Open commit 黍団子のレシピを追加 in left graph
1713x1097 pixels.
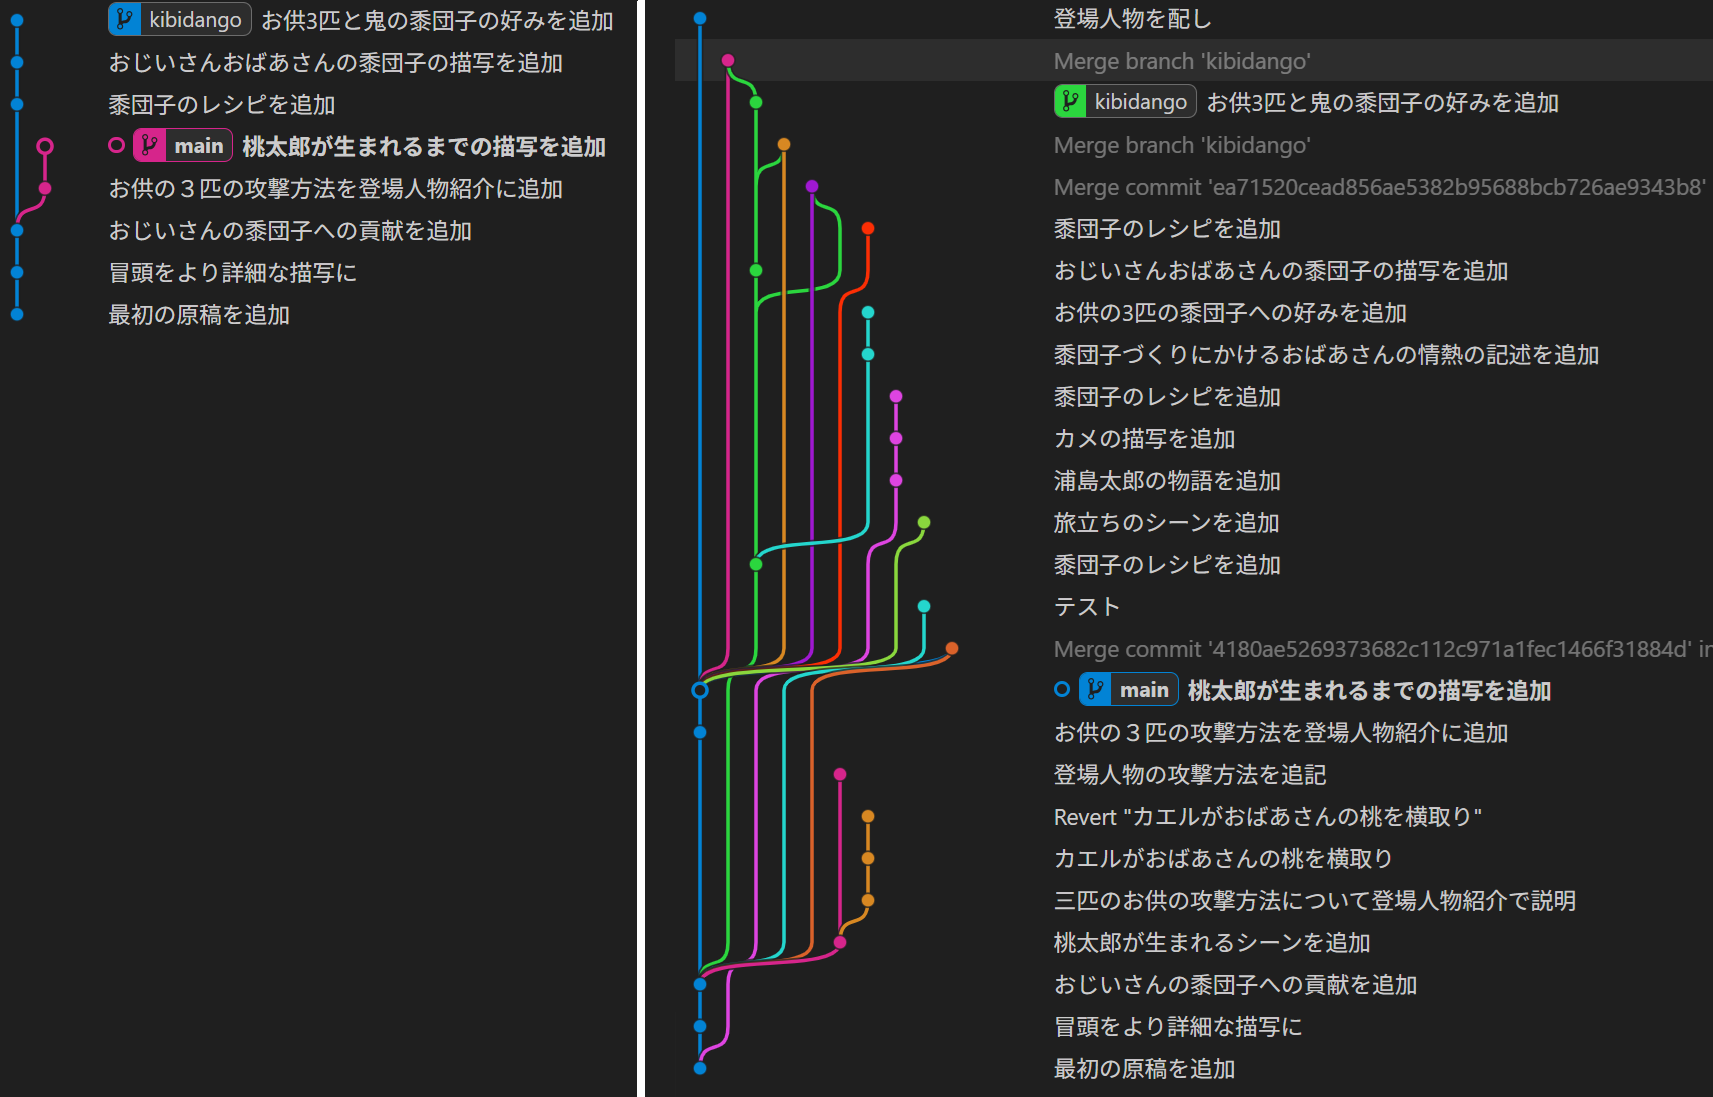pyautogui.click(x=222, y=105)
